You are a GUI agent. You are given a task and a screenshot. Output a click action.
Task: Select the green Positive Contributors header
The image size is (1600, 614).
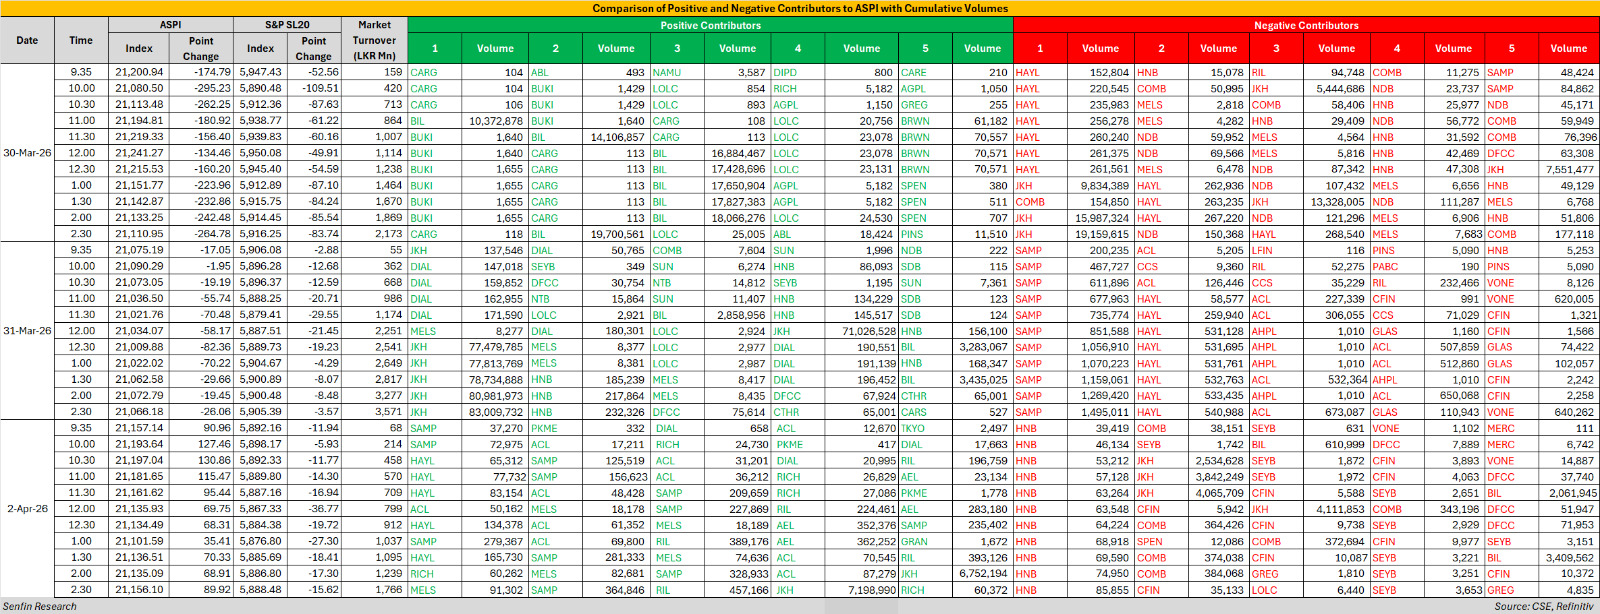710,25
